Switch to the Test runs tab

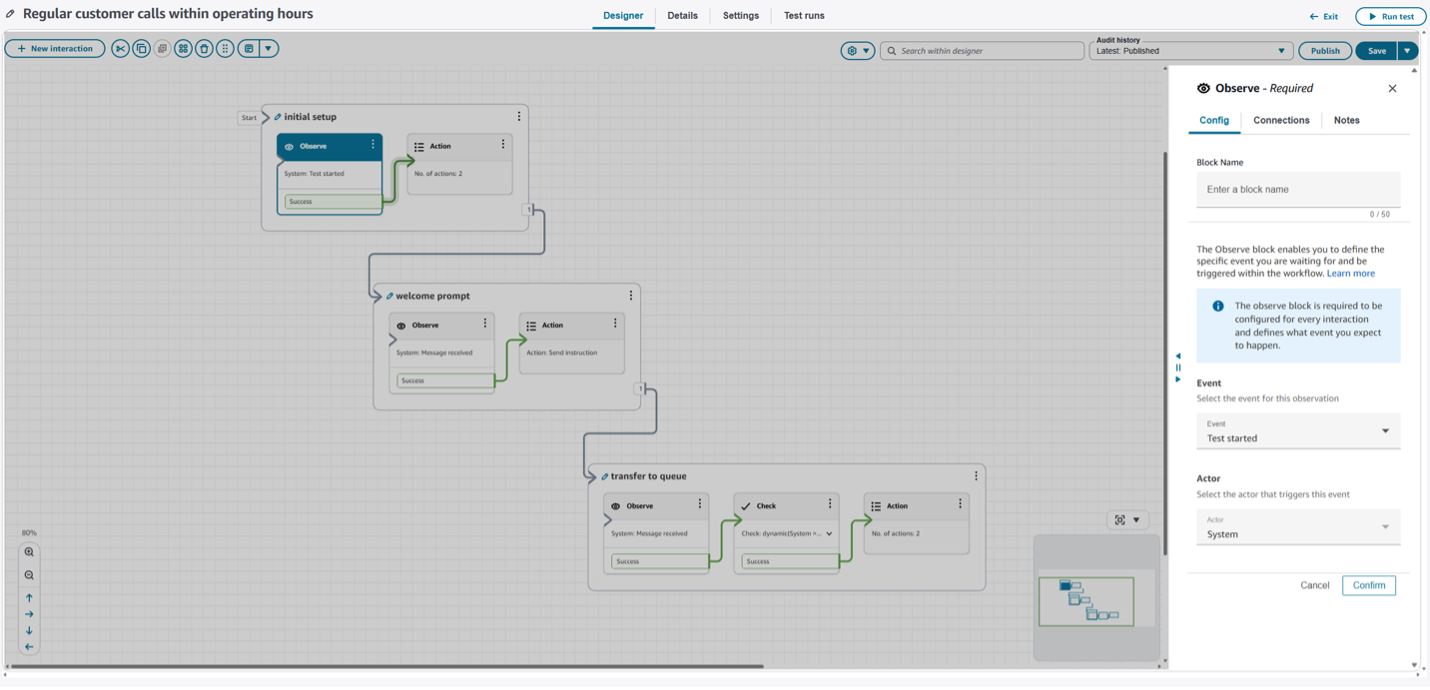804,16
